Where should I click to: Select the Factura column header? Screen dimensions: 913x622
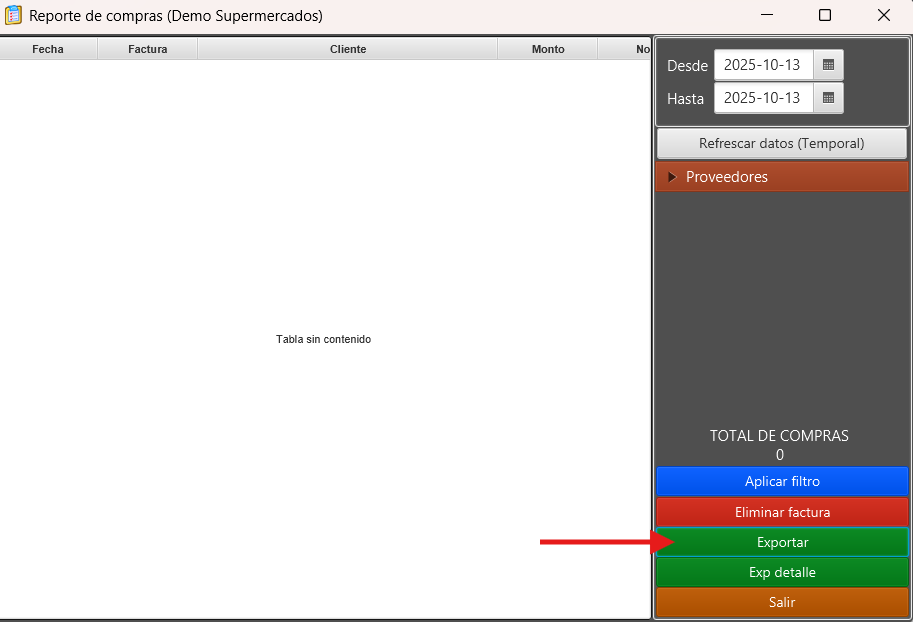coord(148,49)
